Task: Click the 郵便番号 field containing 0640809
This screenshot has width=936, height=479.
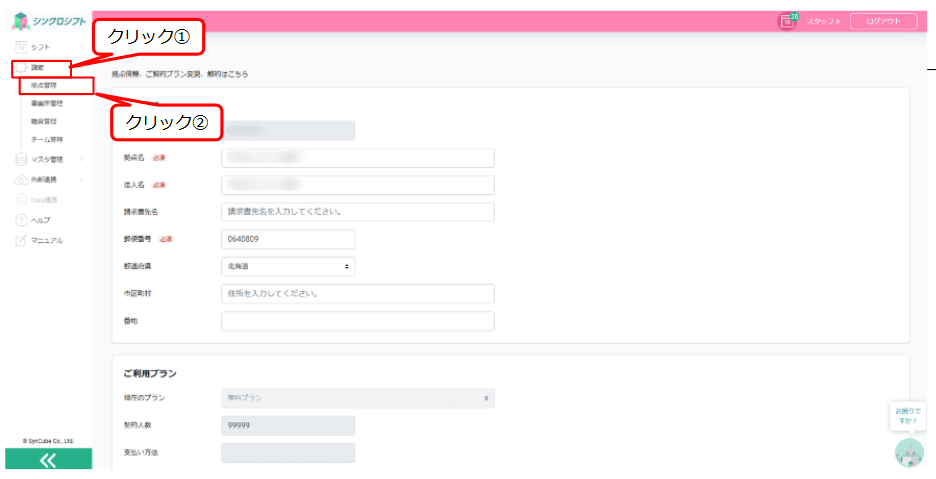Action: tap(287, 239)
